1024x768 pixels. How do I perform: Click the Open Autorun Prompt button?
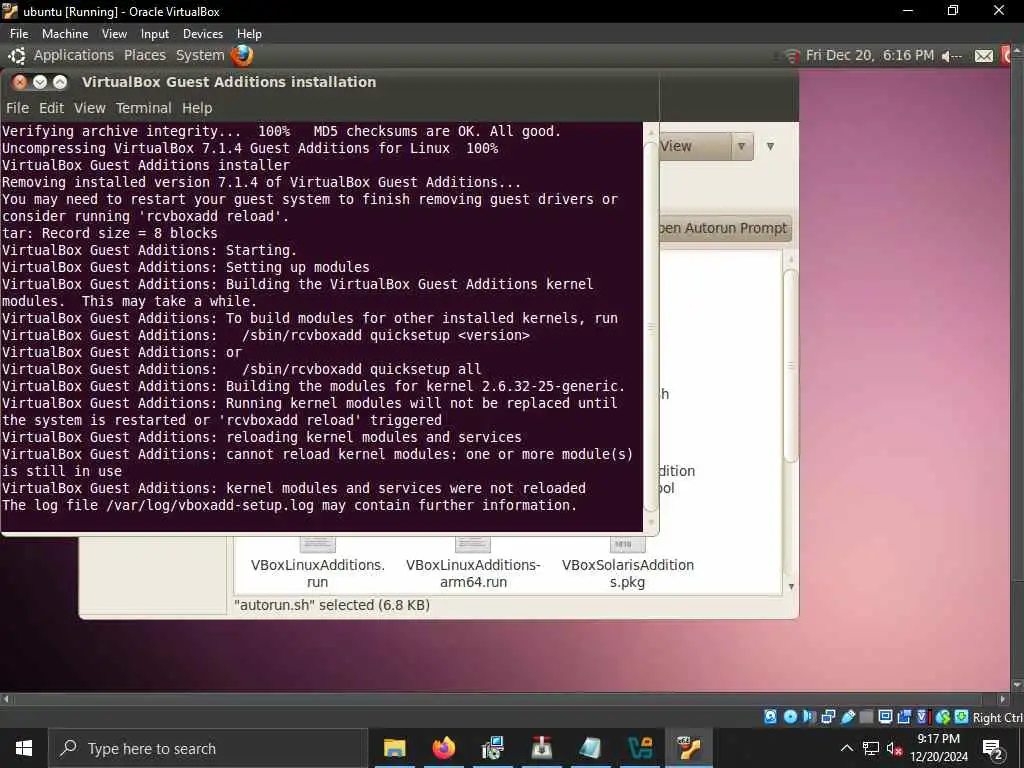[x=725, y=228]
